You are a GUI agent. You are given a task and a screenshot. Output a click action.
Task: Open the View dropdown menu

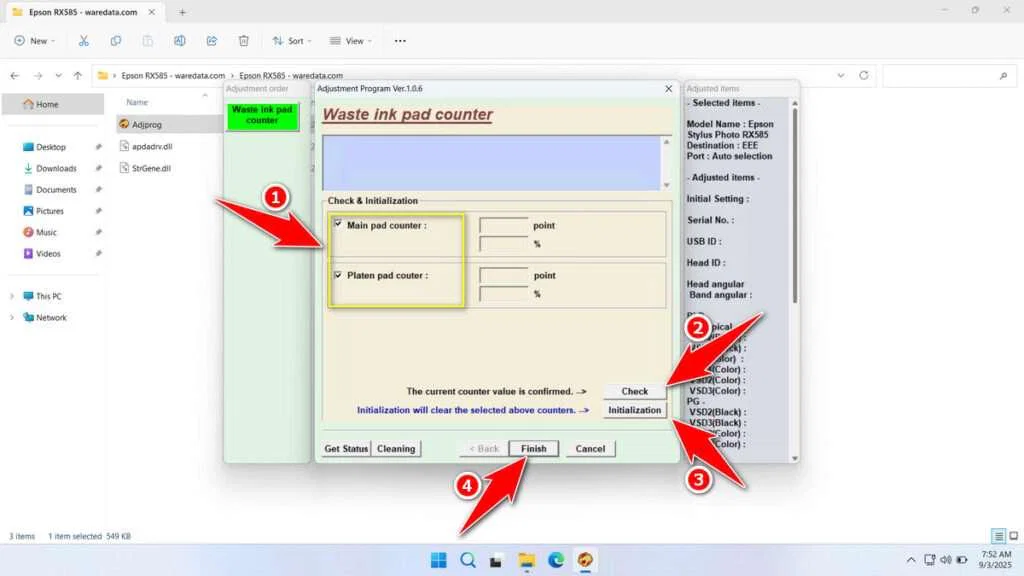351,41
